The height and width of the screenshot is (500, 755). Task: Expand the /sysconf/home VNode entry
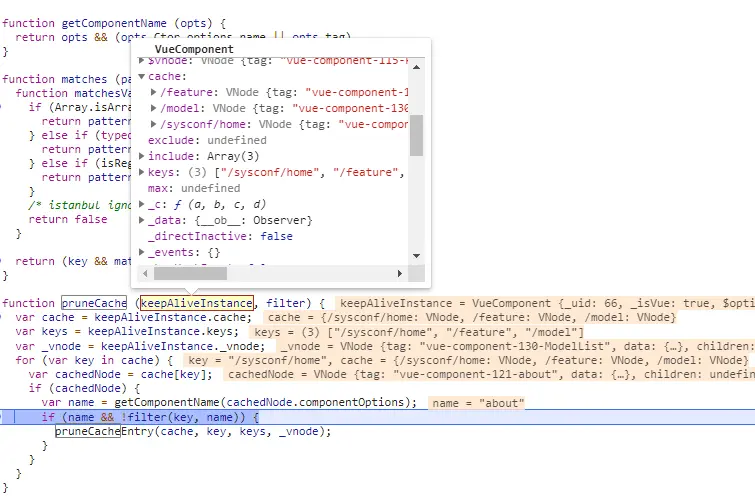pos(154,124)
